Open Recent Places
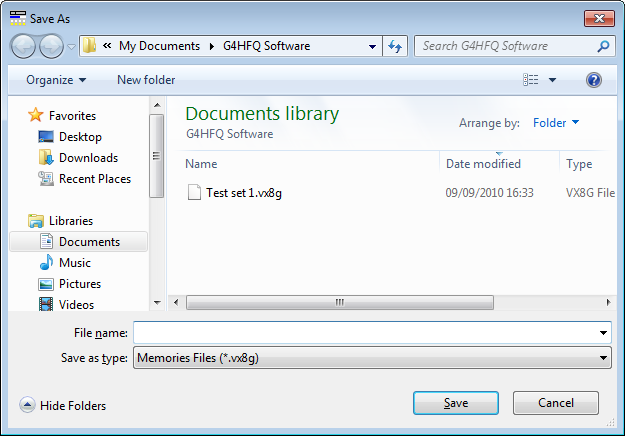The image size is (625, 436). coord(95,179)
